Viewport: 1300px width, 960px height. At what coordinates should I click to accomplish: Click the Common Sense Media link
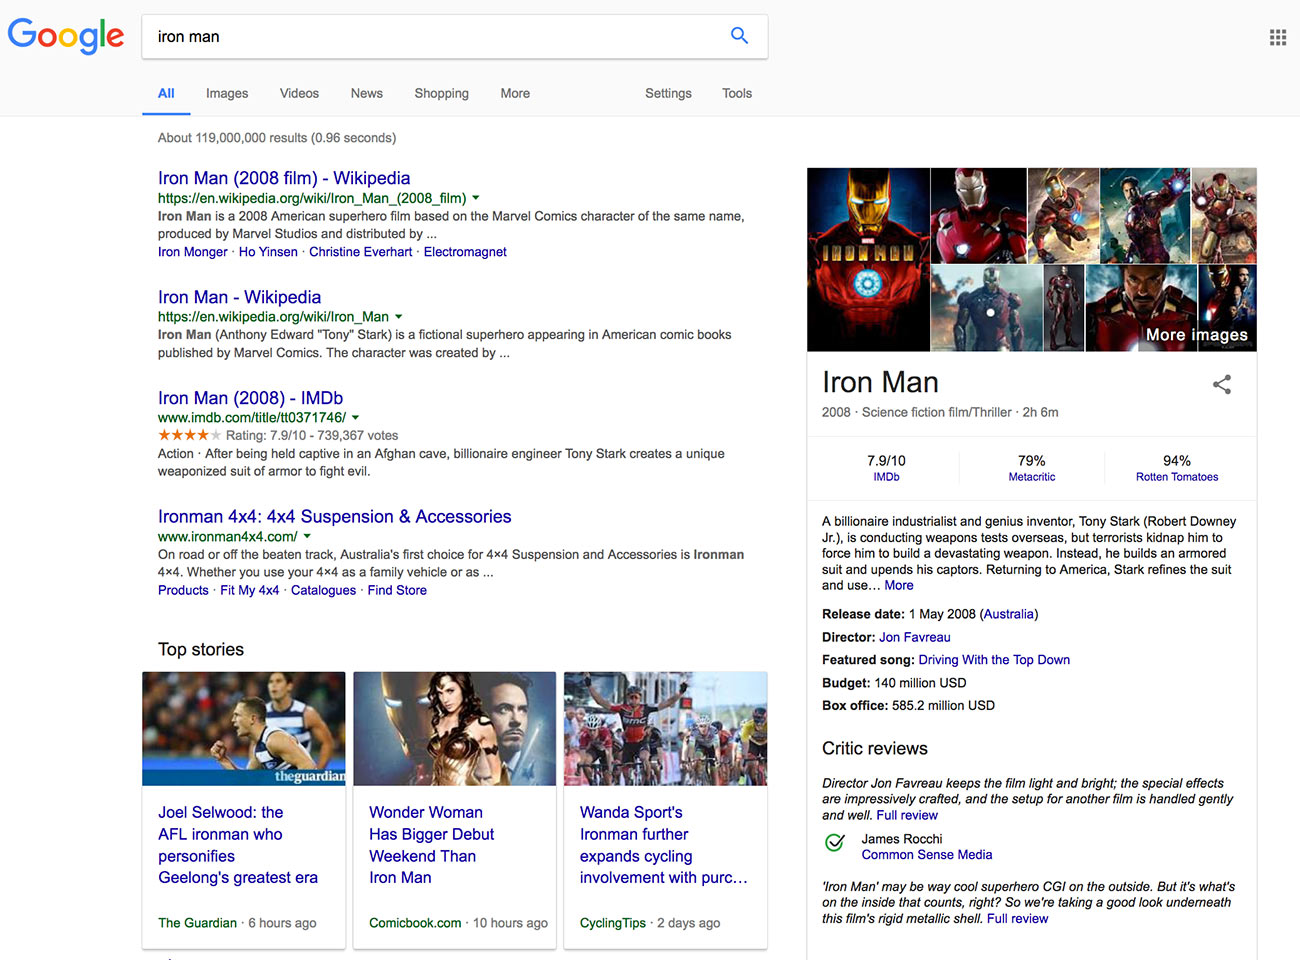pos(927,855)
